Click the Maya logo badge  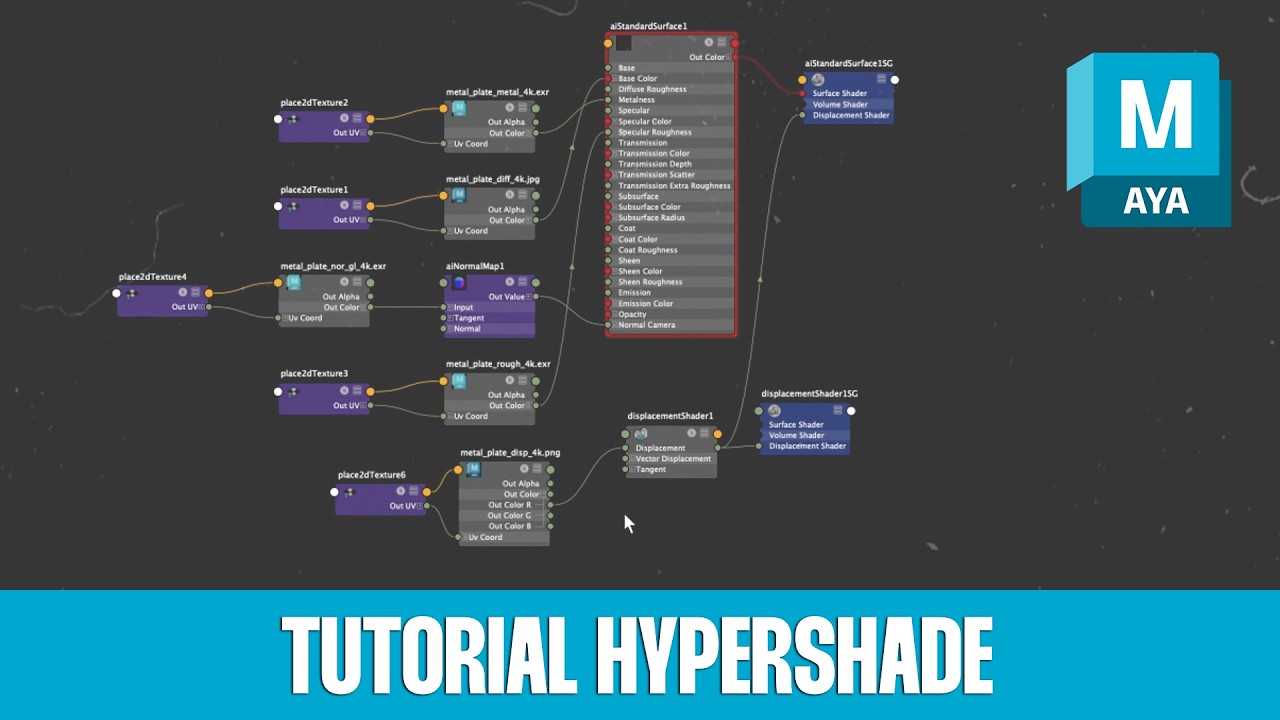click(x=1150, y=139)
